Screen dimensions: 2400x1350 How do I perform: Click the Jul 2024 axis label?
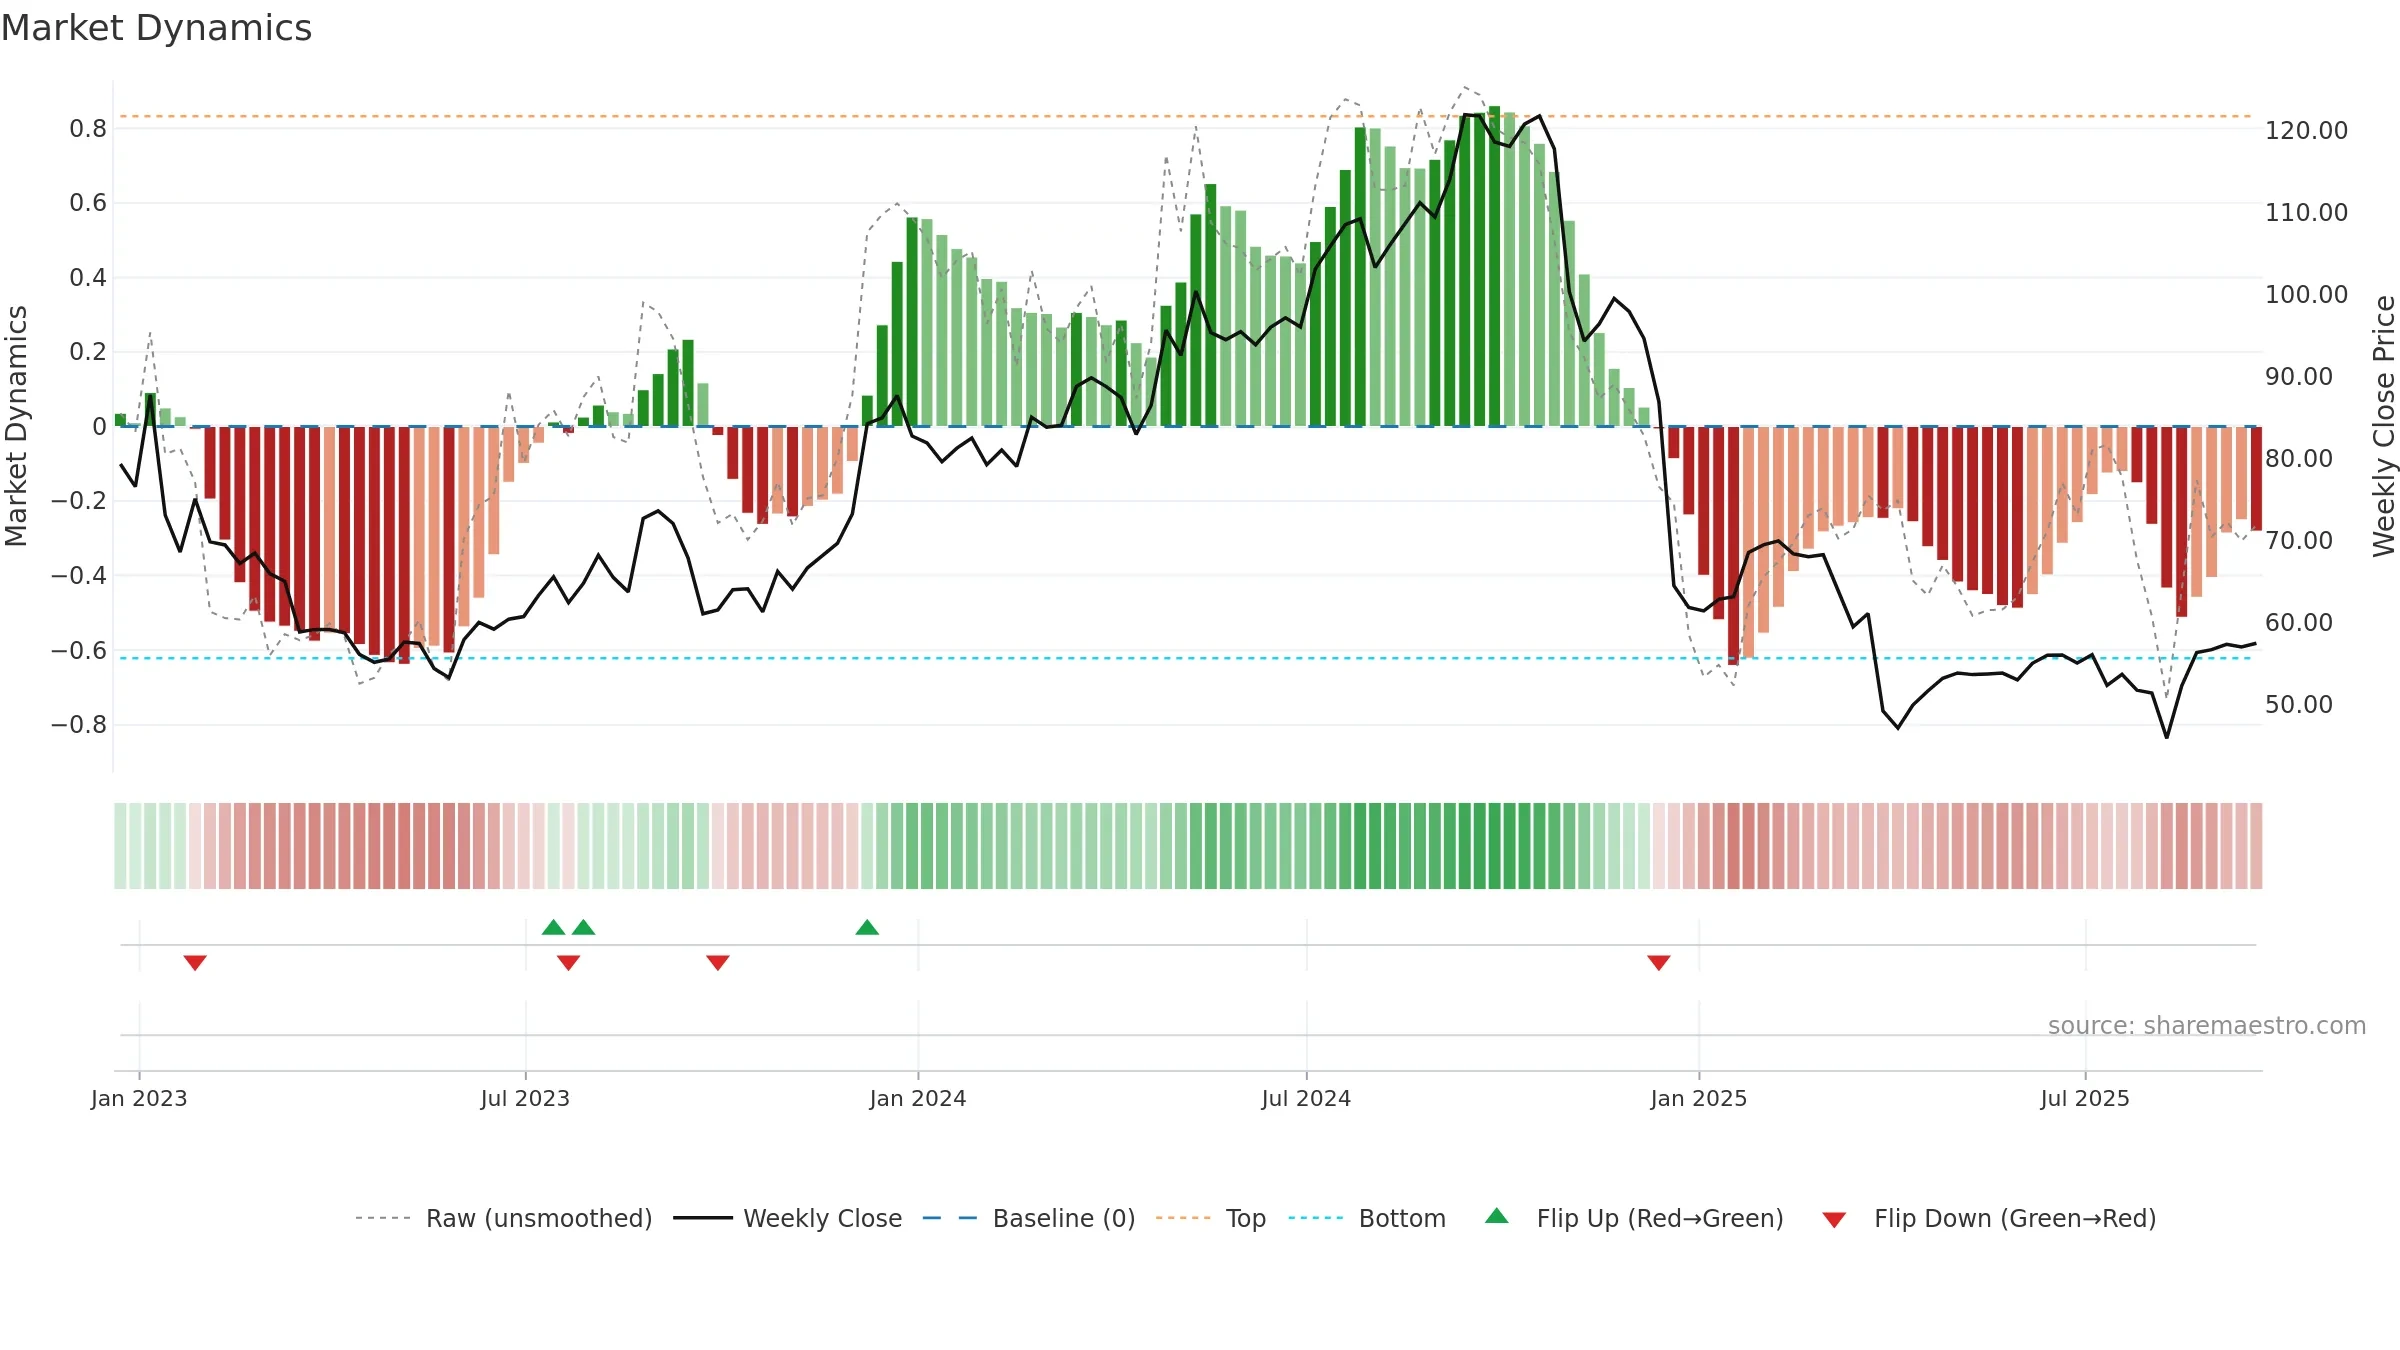pos(1306,1098)
